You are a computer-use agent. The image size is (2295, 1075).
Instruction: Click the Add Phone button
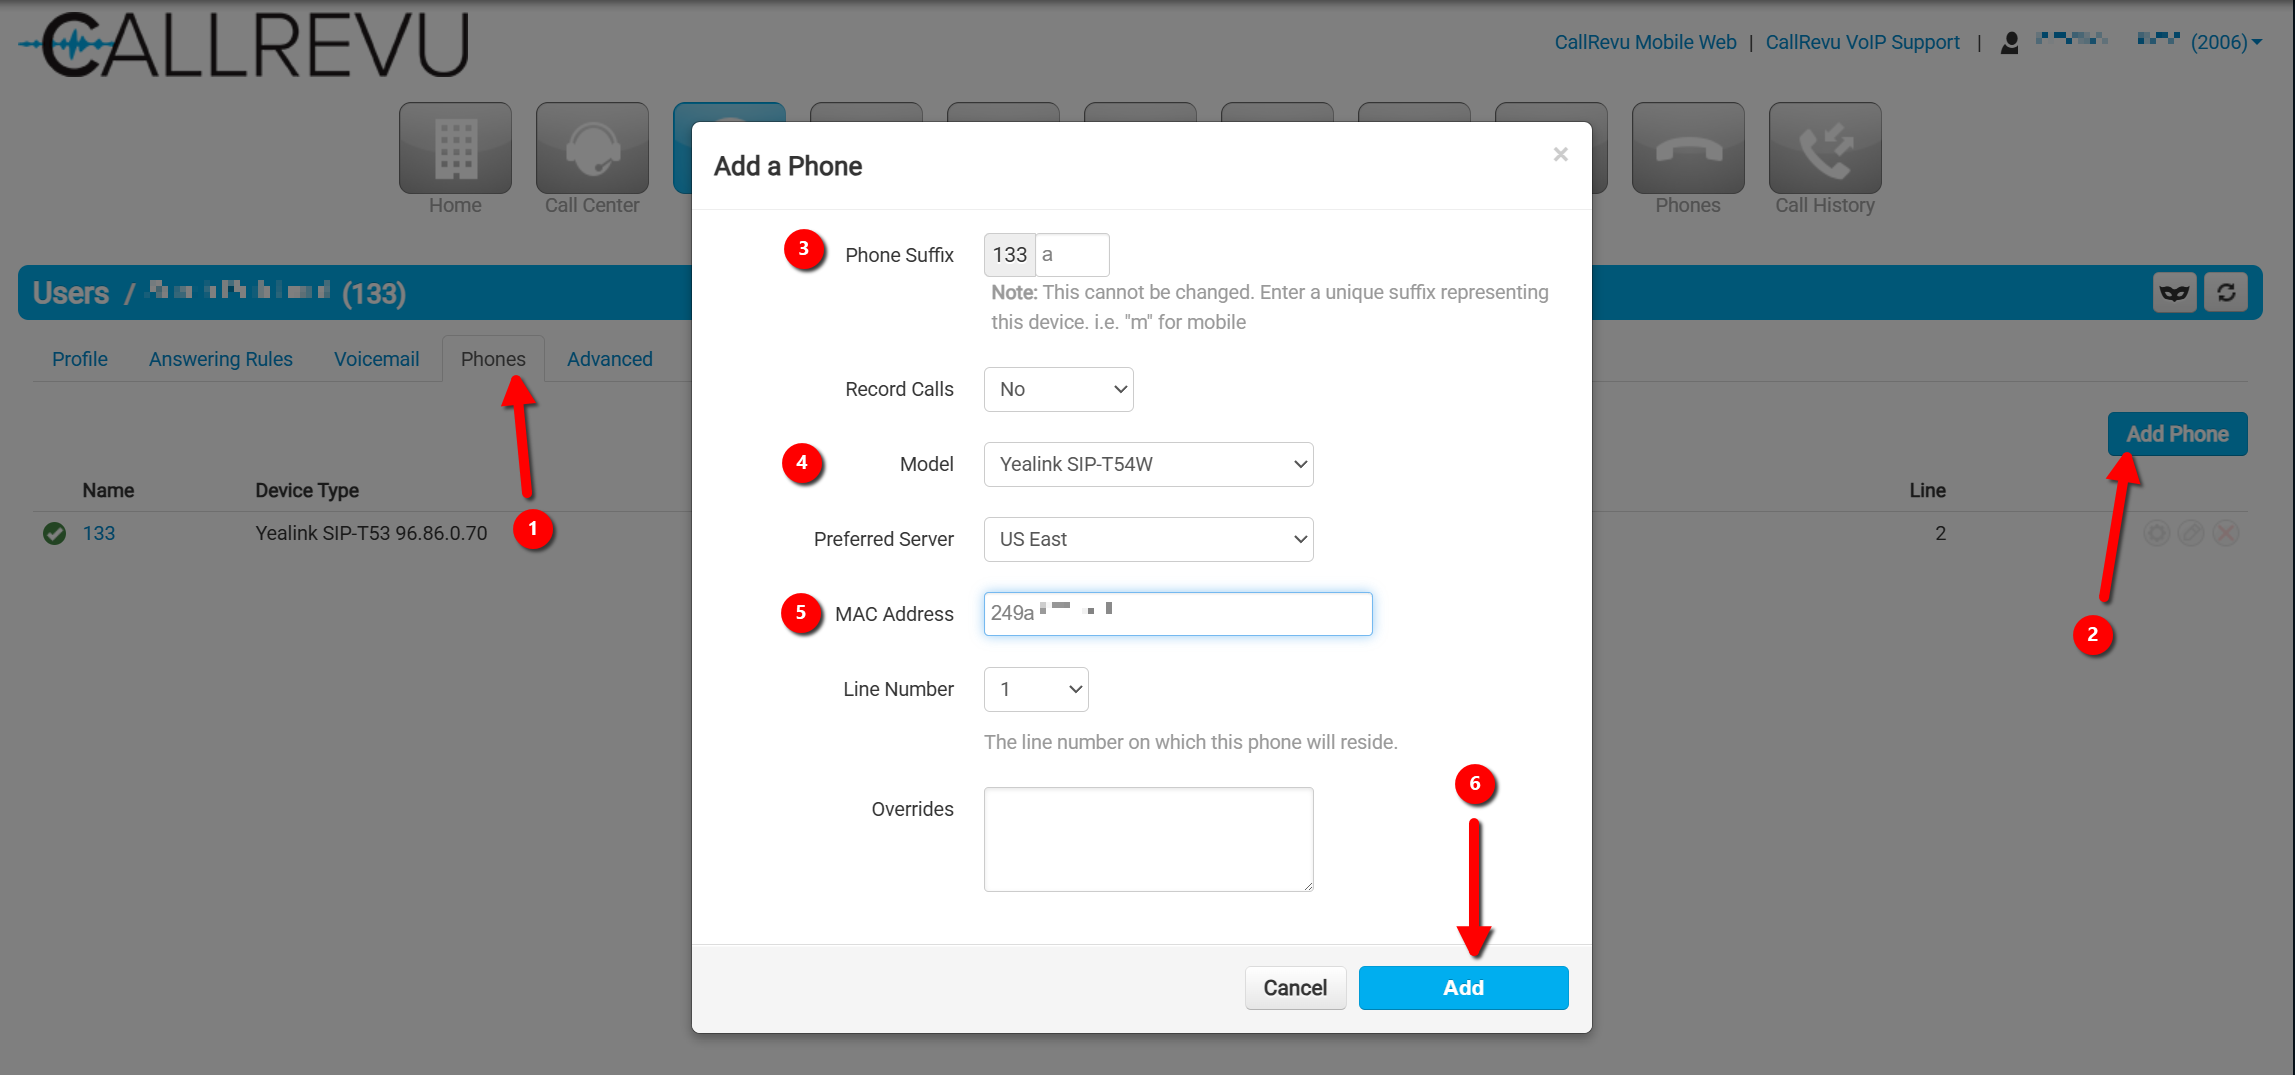click(2177, 434)
